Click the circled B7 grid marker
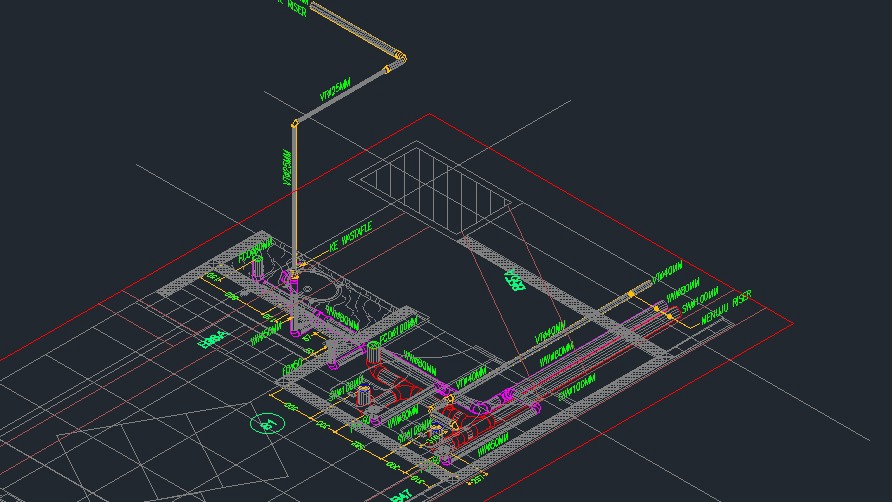 [x=267, y=423]
